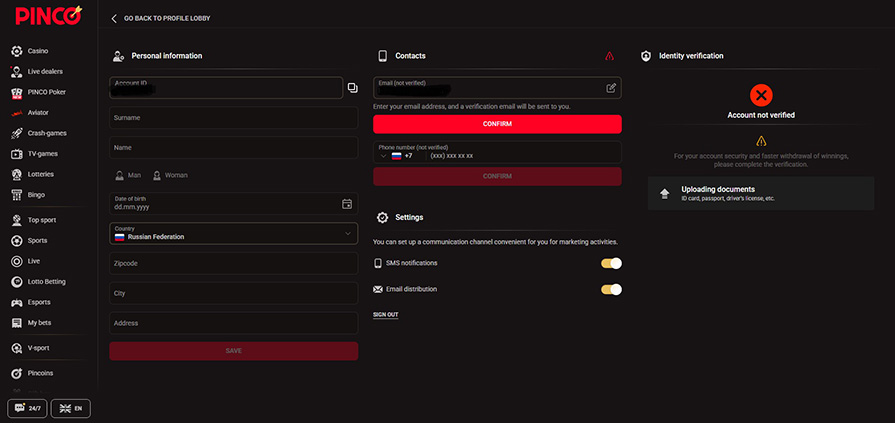Open the 24/7 support chat
895x423 pixels.
point(27,409)
